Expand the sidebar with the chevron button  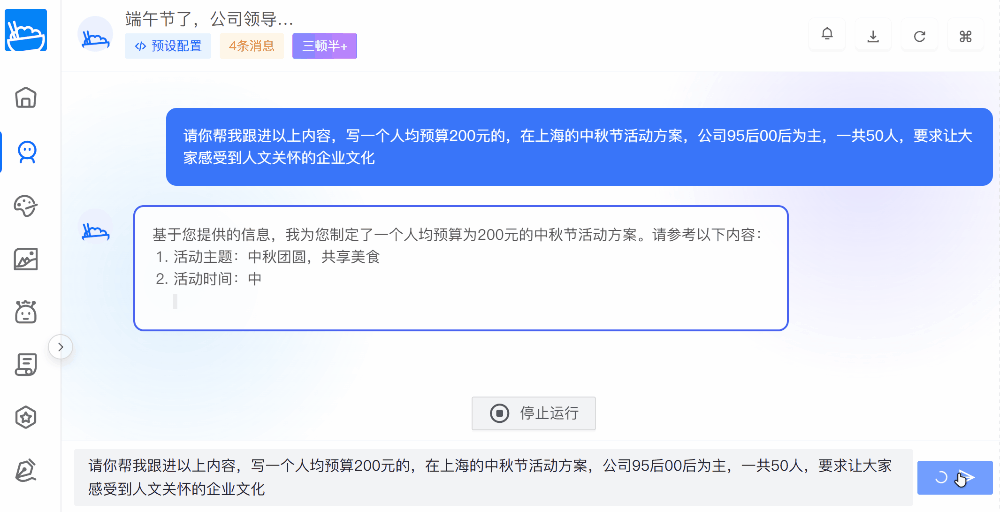pyautogui.click(x=61, y=347)
